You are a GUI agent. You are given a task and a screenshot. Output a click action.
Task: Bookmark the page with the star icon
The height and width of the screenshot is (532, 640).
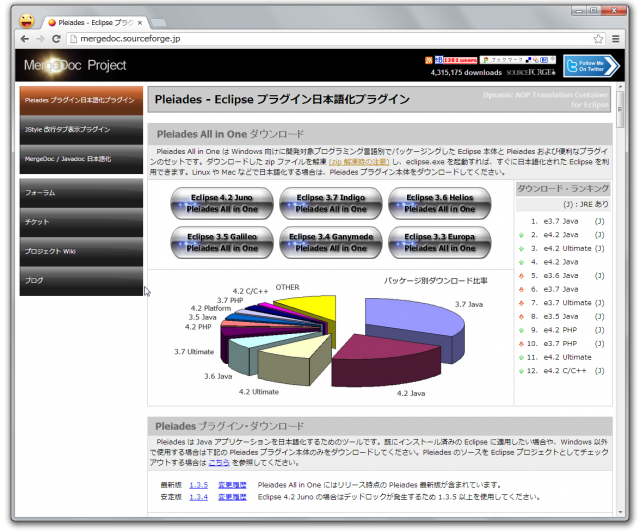pyautogui.click(x=598, y=39)
